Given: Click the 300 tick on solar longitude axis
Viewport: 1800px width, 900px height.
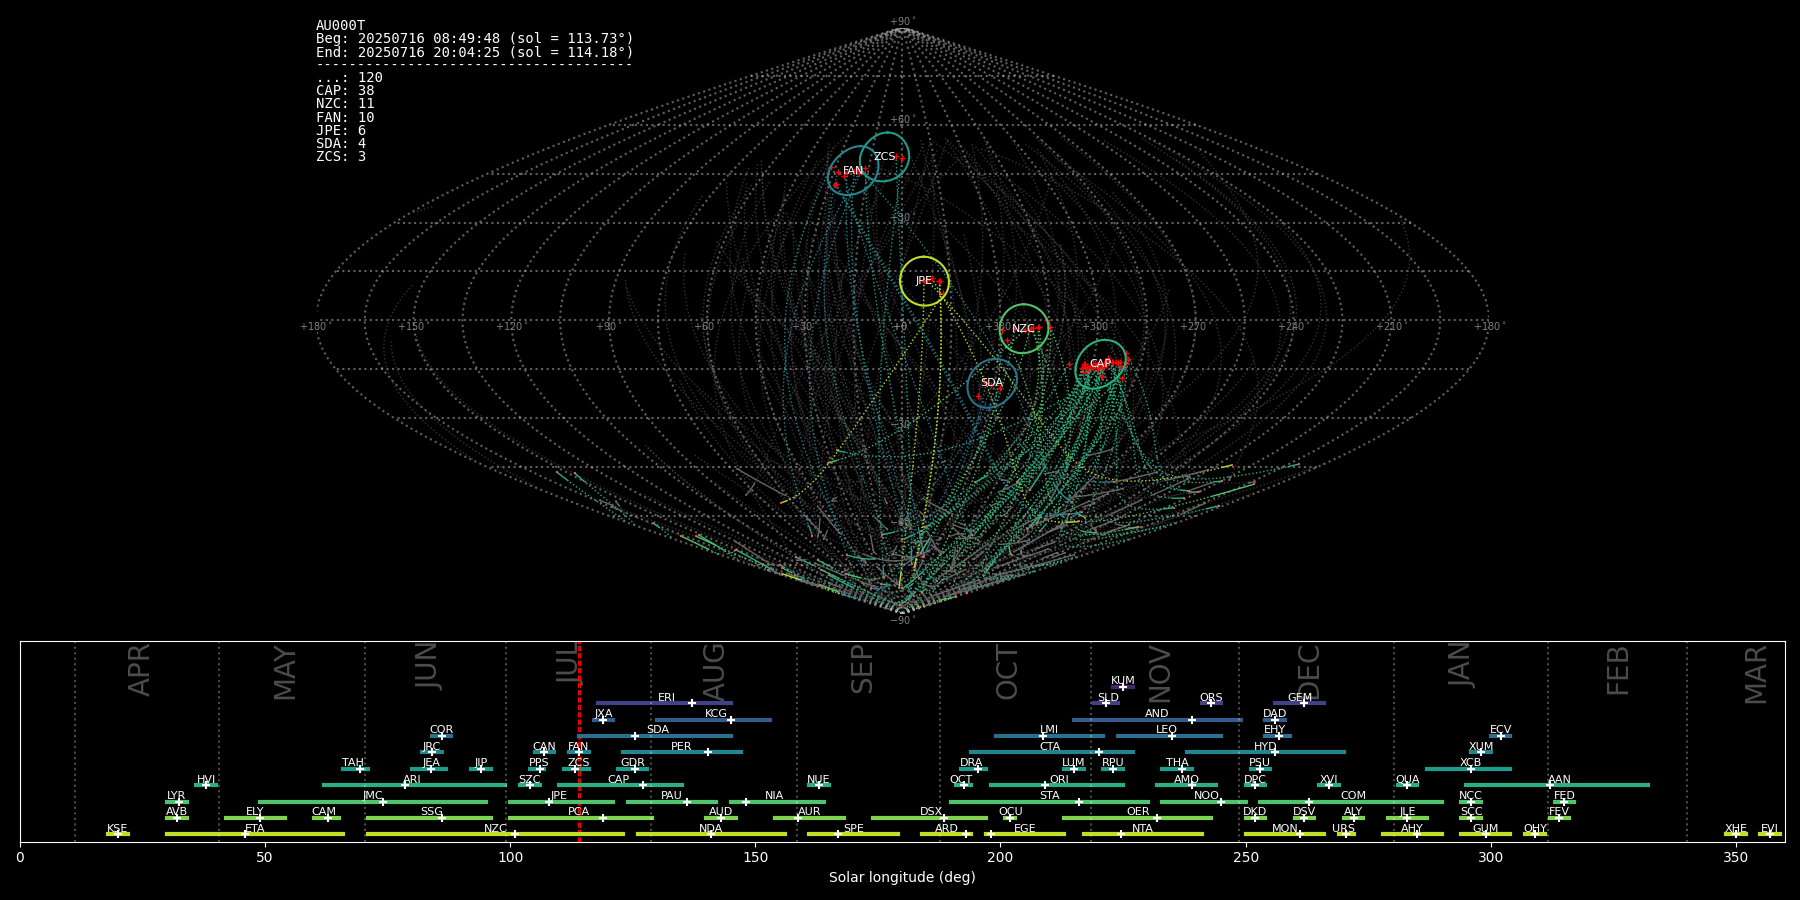Looking at the screenshot, I should point(1490,857).
